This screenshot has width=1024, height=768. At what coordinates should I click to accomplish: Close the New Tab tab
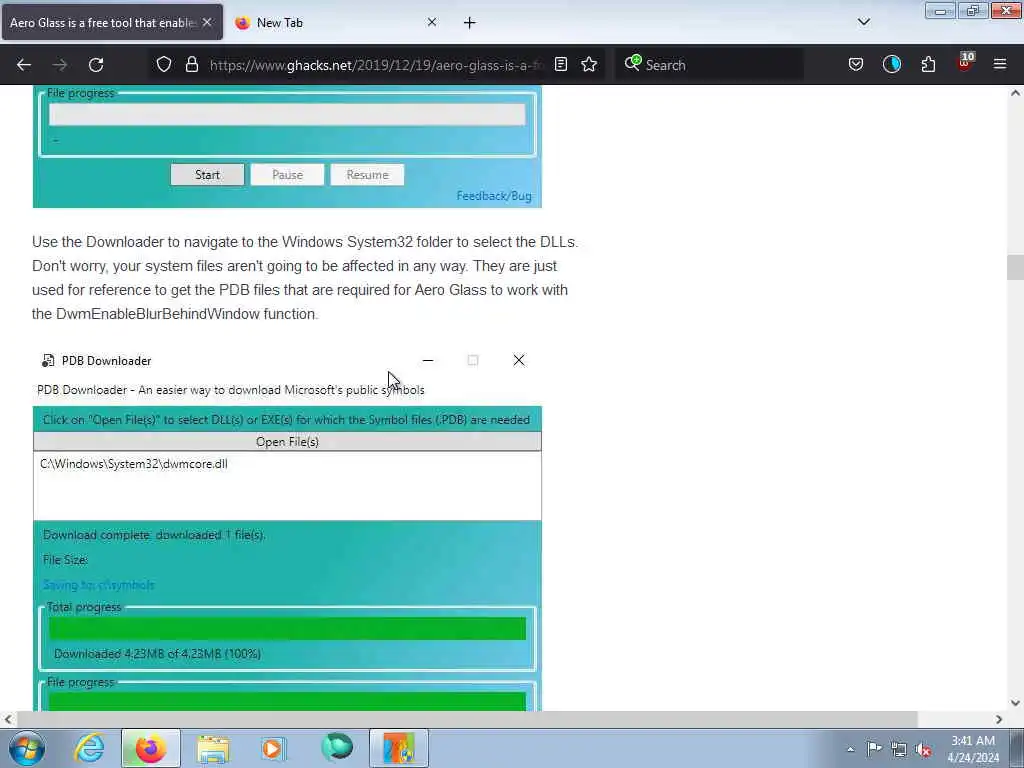pyautogui.click(x=432, y=22)
